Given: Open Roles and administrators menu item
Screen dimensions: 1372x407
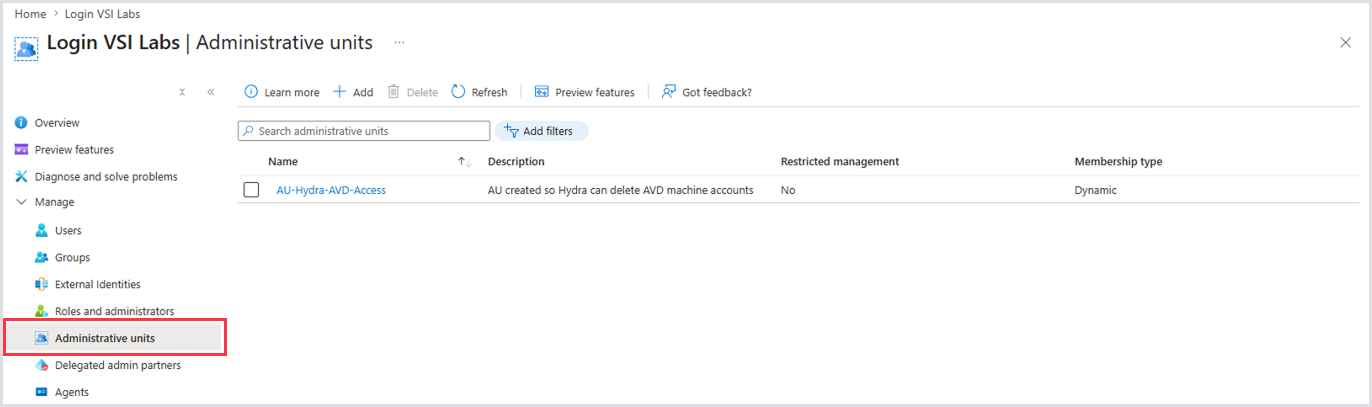Looking at the screenshot, I should tap(114, 312).
